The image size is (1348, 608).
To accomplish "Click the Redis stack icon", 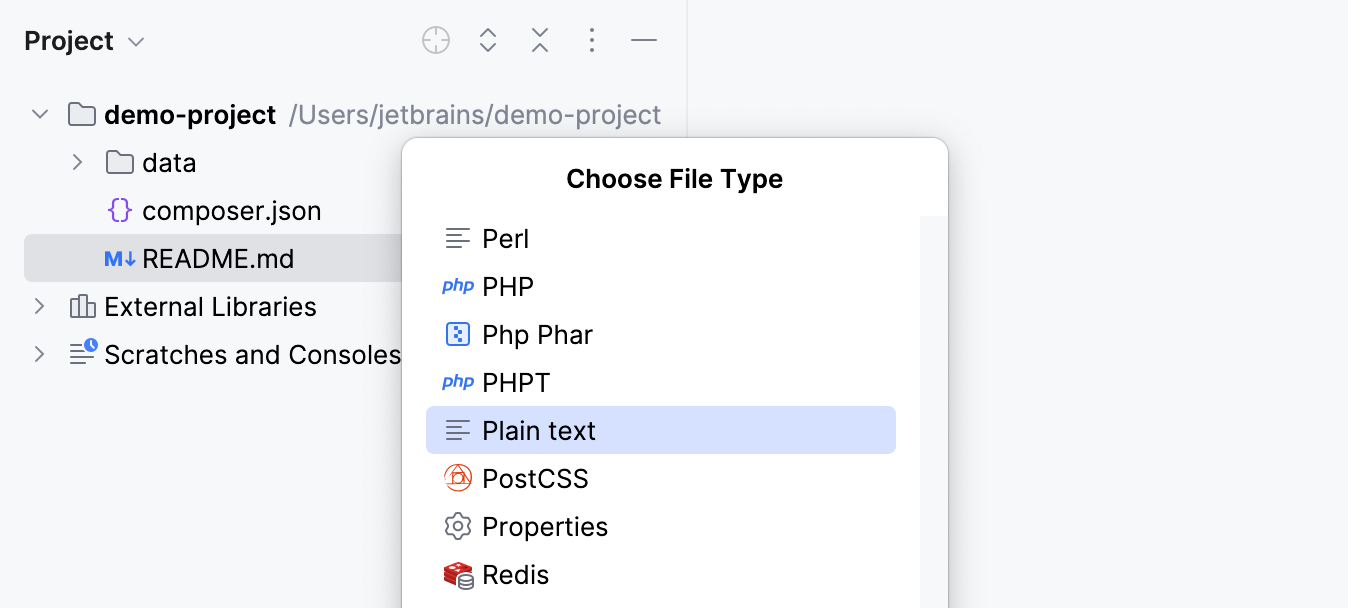I will (457, 574).
